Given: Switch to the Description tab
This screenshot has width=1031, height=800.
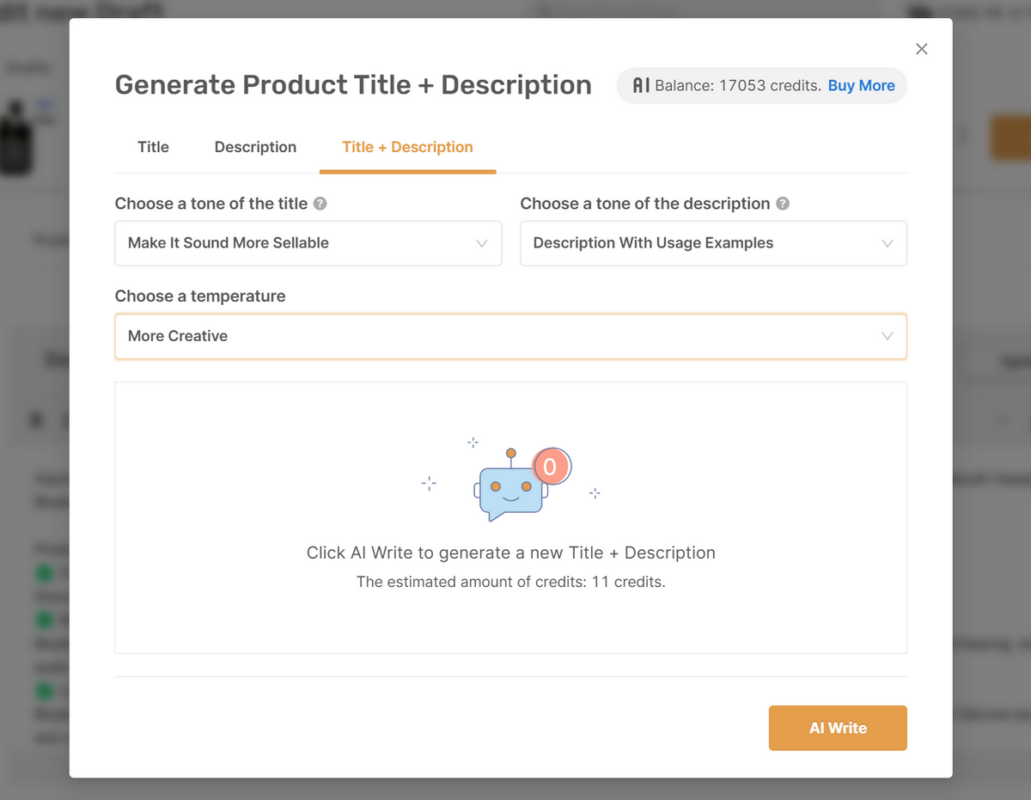Looking at the screenshot, I should pos(255,147).
